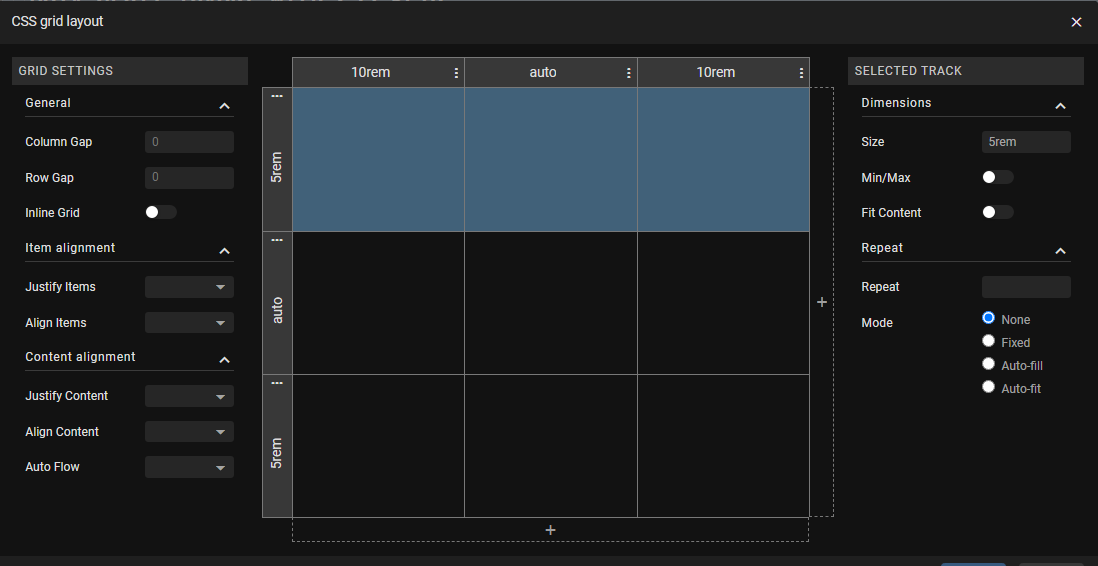
Task: Close the CSS grid layout dialog
Action: (x=1076, y=22)
